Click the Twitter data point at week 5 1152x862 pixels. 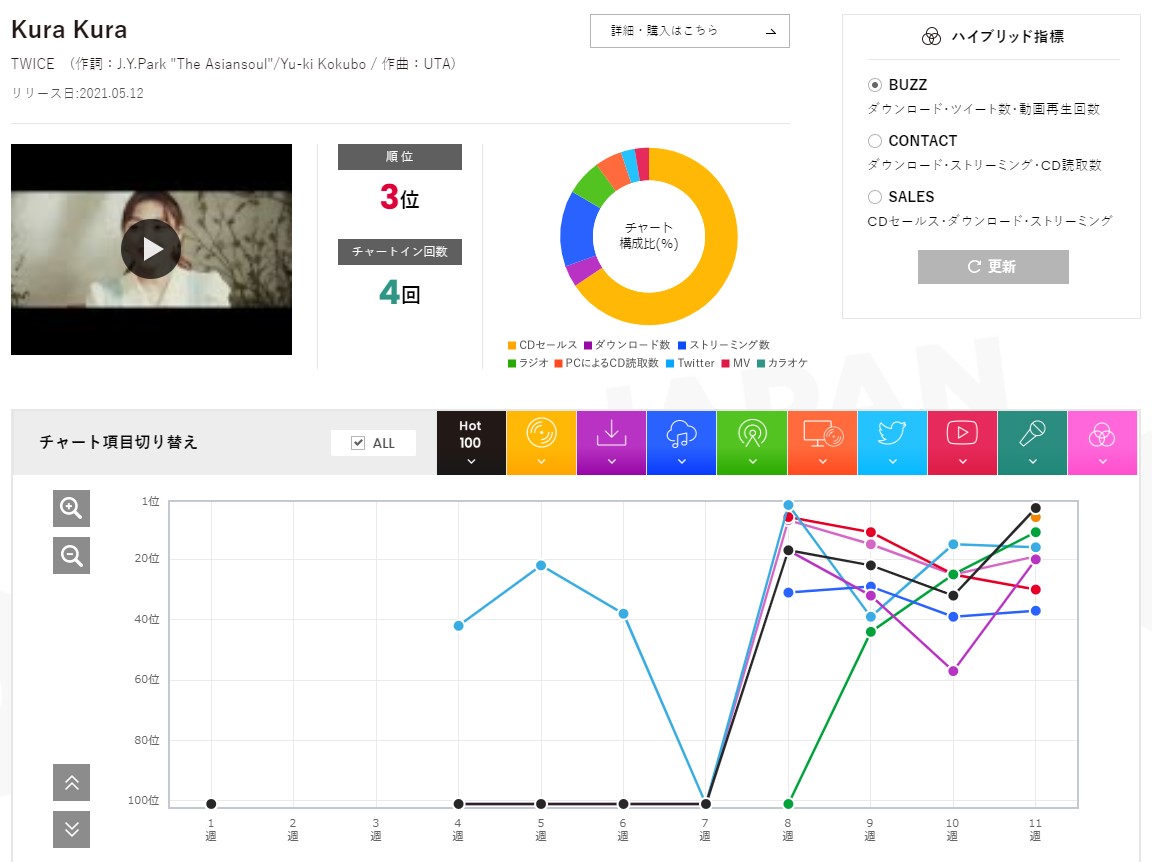[541, 565]
